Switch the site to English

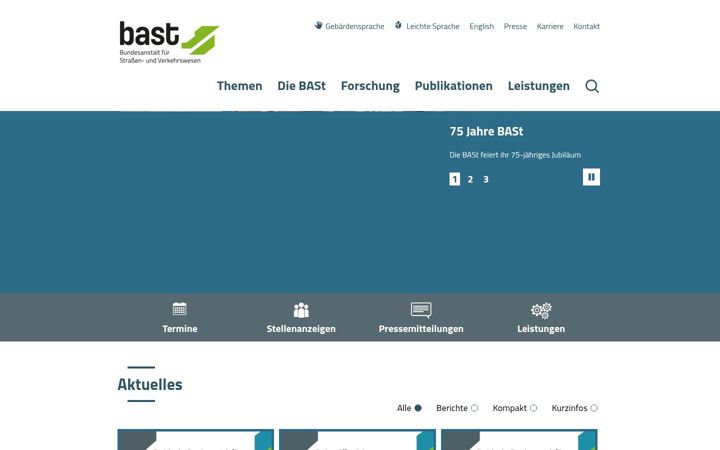pos(481,26)
